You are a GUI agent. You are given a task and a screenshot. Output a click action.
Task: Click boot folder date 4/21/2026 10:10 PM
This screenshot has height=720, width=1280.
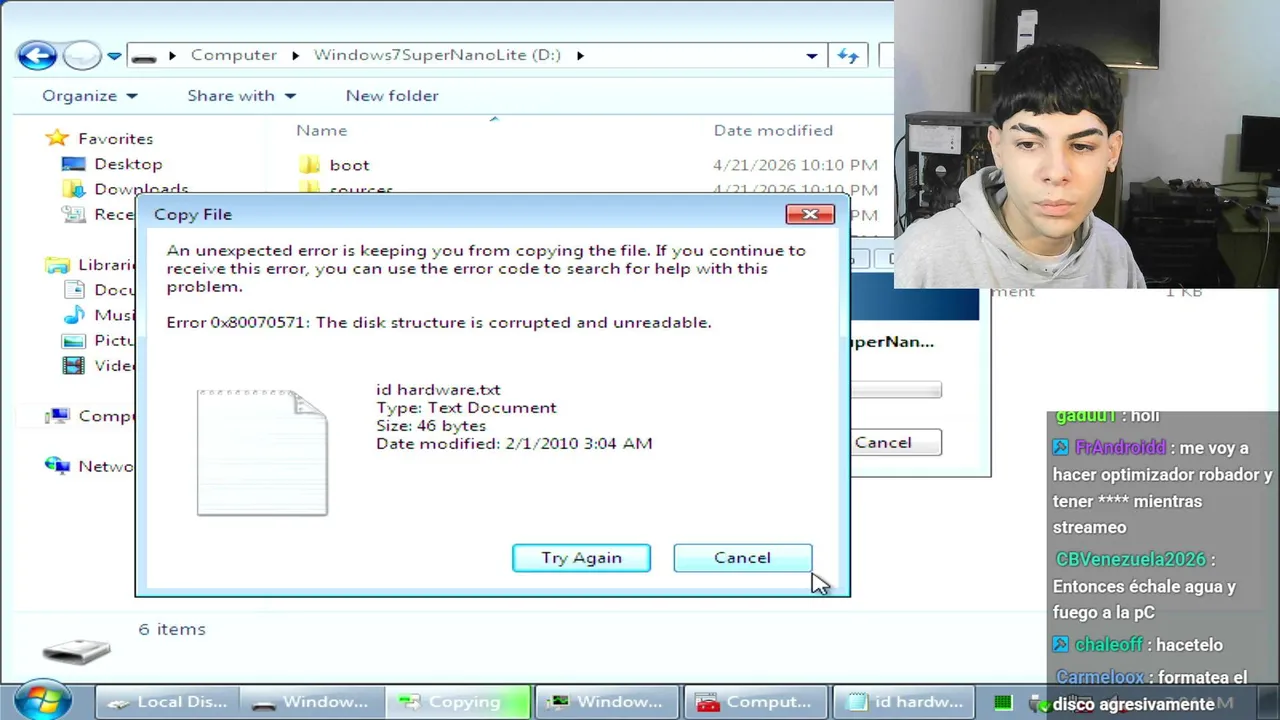click(795, 165)
